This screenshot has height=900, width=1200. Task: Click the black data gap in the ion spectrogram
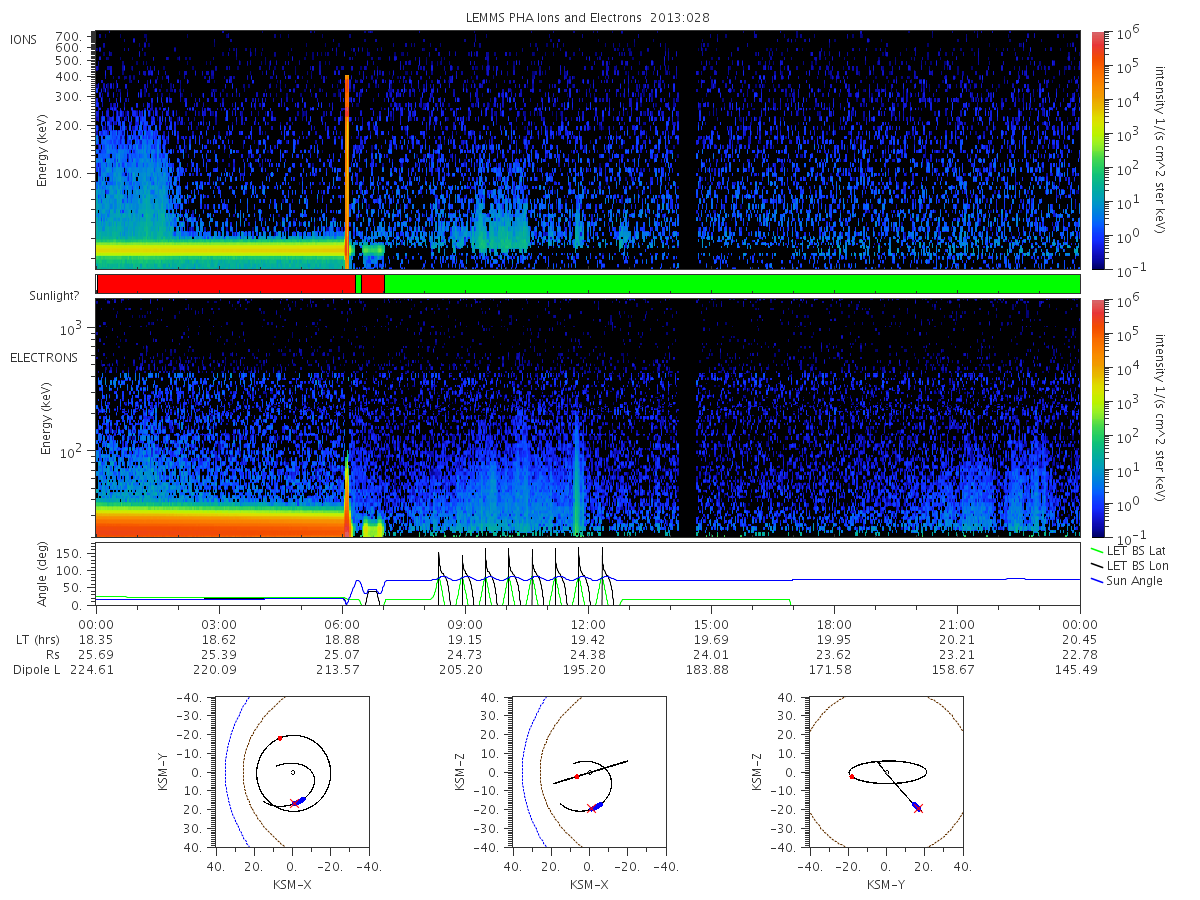(686, 150)
